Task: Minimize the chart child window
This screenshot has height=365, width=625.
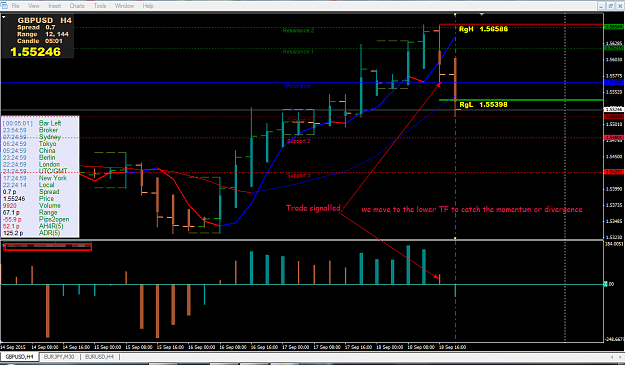Action: (601, 6)
